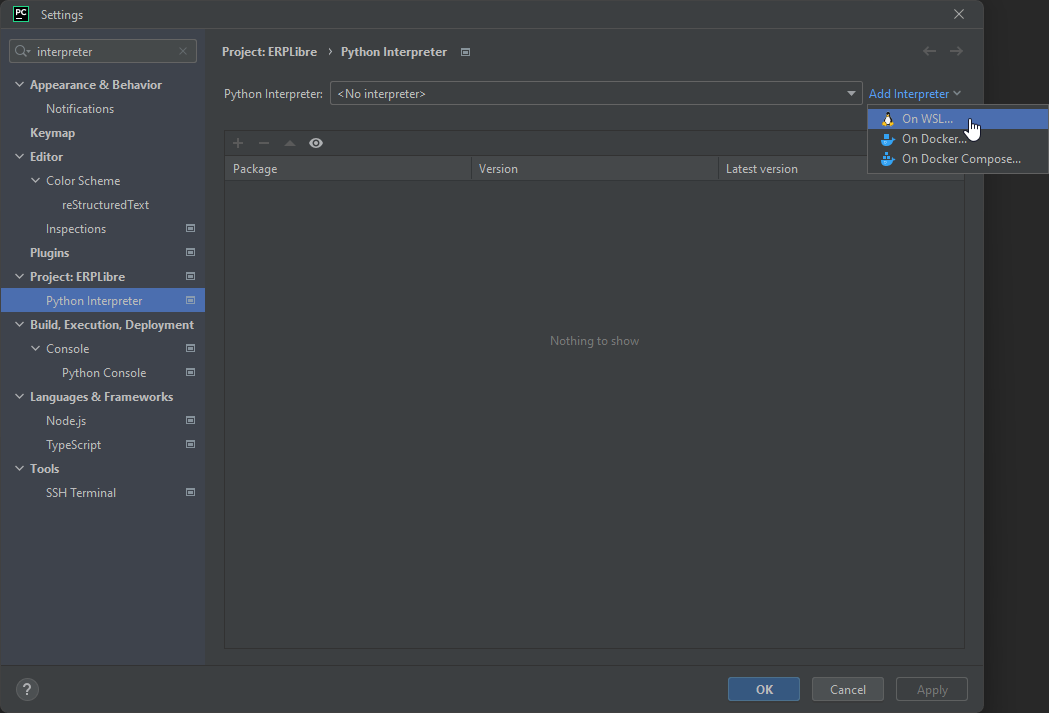This screenshot has height=713, width=1049.
Task: Install package with the plus icon
Action: [x=237, y=142]
